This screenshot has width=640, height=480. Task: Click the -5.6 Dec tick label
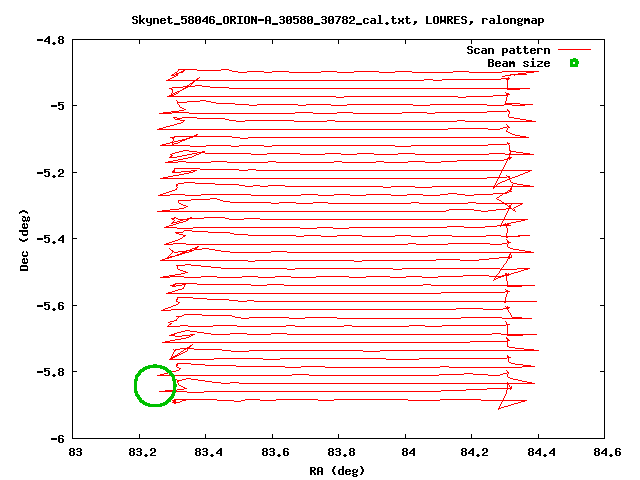click(x=51, y=305)
